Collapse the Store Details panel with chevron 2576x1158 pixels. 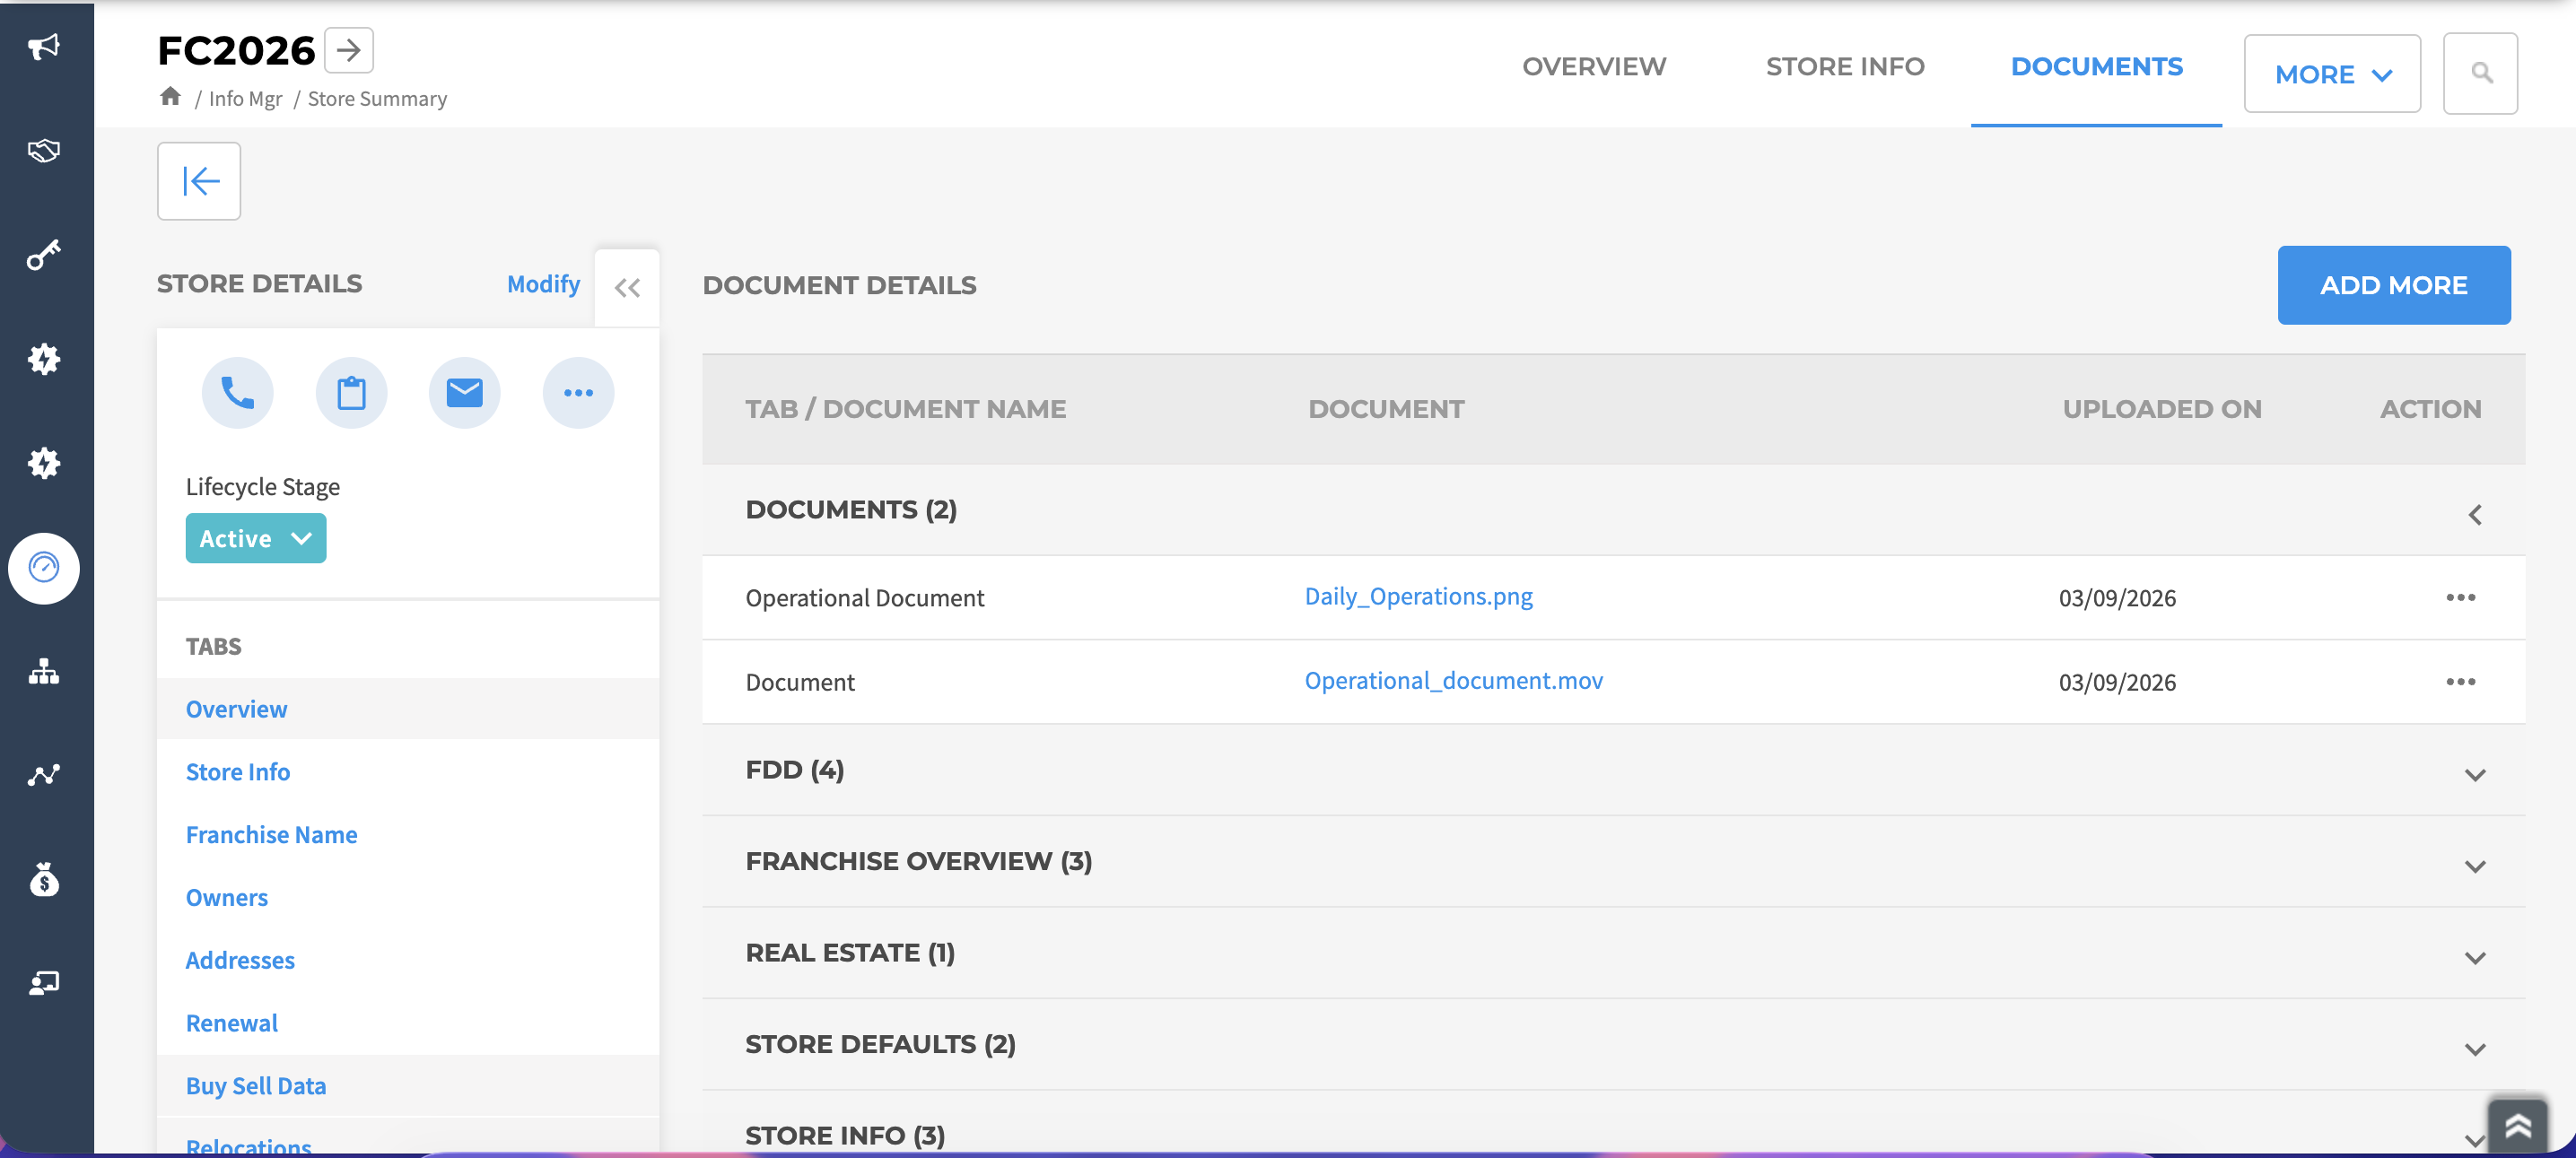click(627, 287)
